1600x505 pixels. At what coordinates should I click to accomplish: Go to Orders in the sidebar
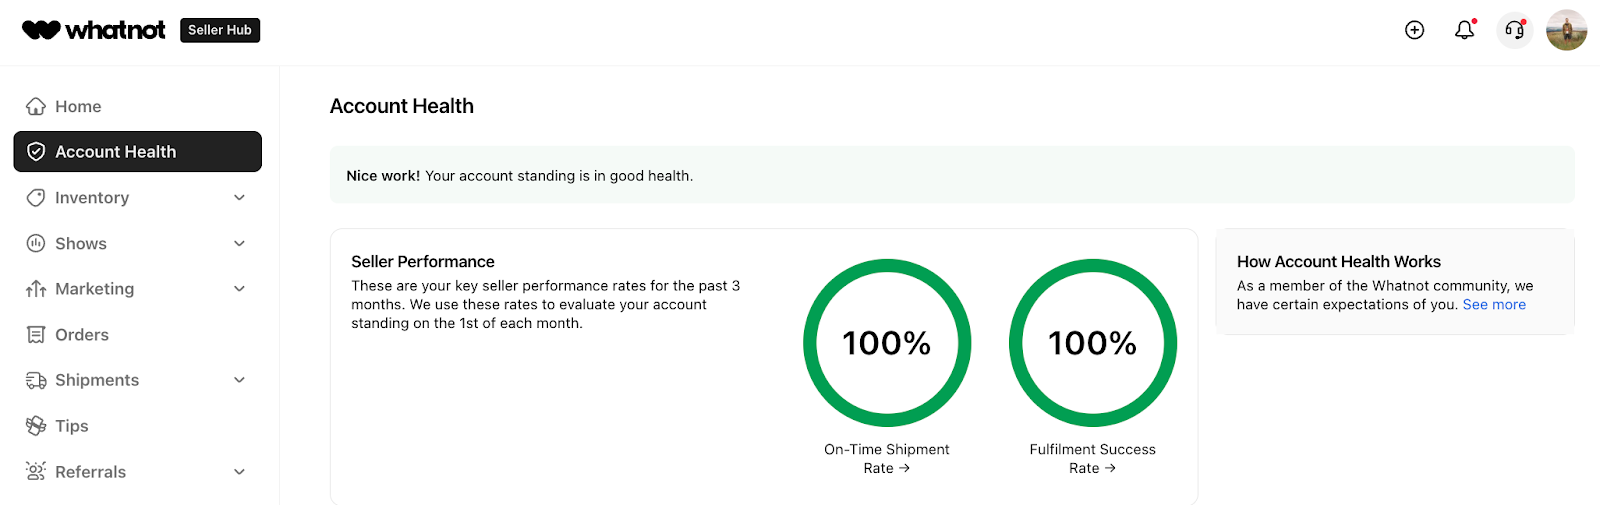pos(82,335)
